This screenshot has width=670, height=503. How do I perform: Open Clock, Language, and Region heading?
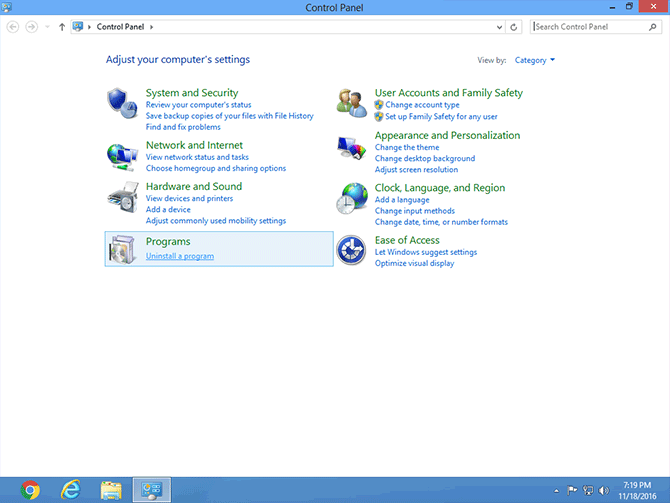(x=440, y=188)
